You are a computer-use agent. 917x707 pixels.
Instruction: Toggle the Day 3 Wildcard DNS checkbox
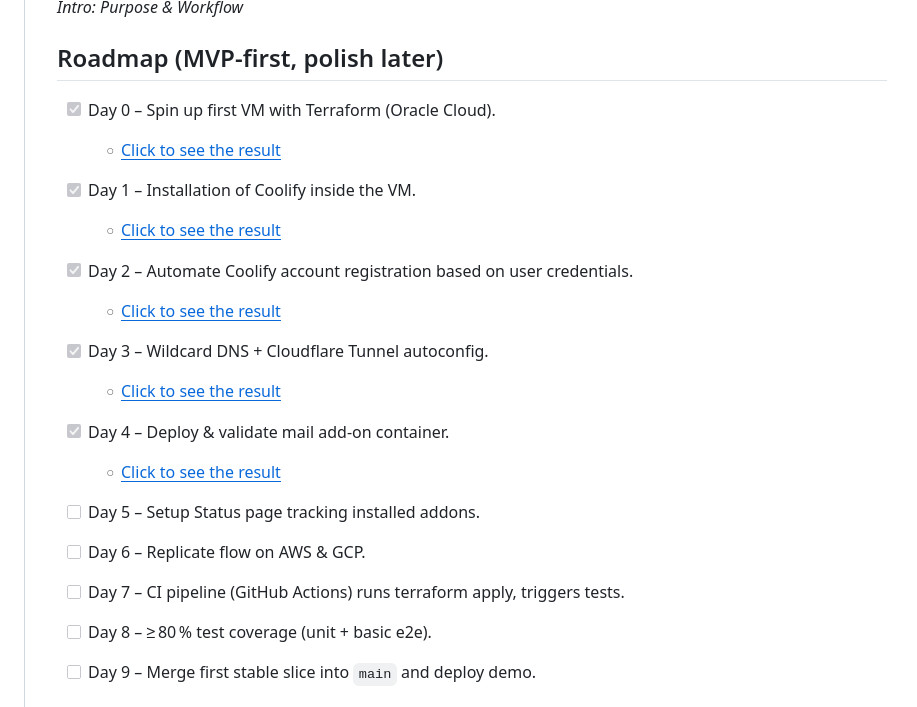74,351
